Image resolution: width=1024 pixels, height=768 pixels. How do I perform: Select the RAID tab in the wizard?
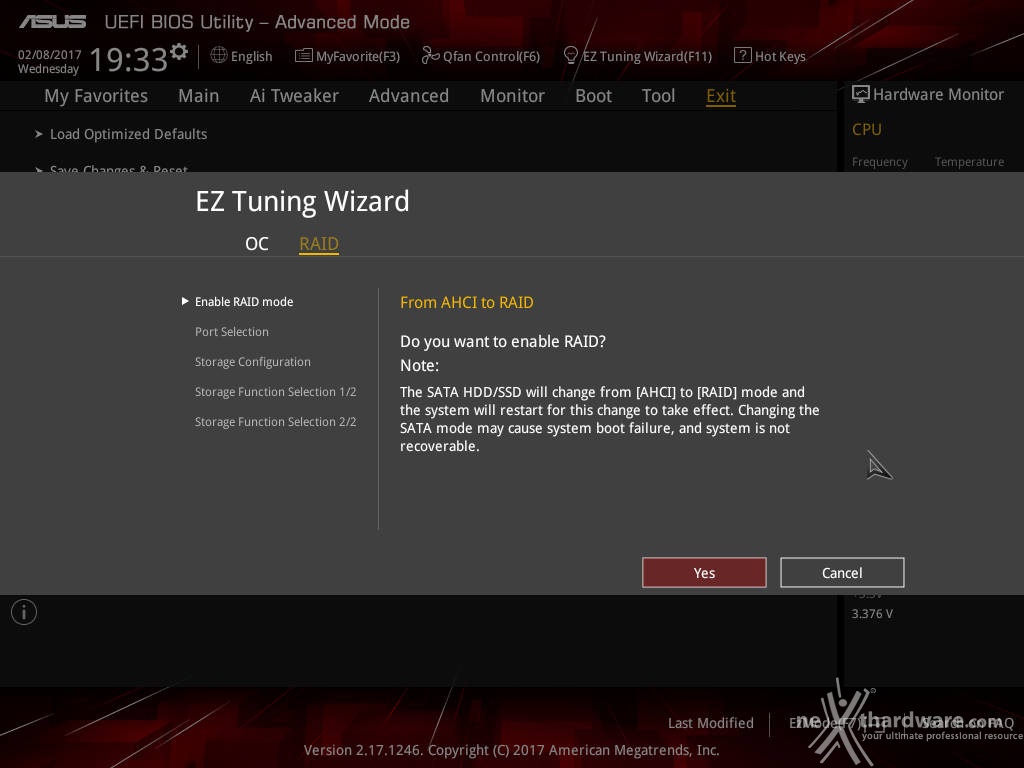319,244
